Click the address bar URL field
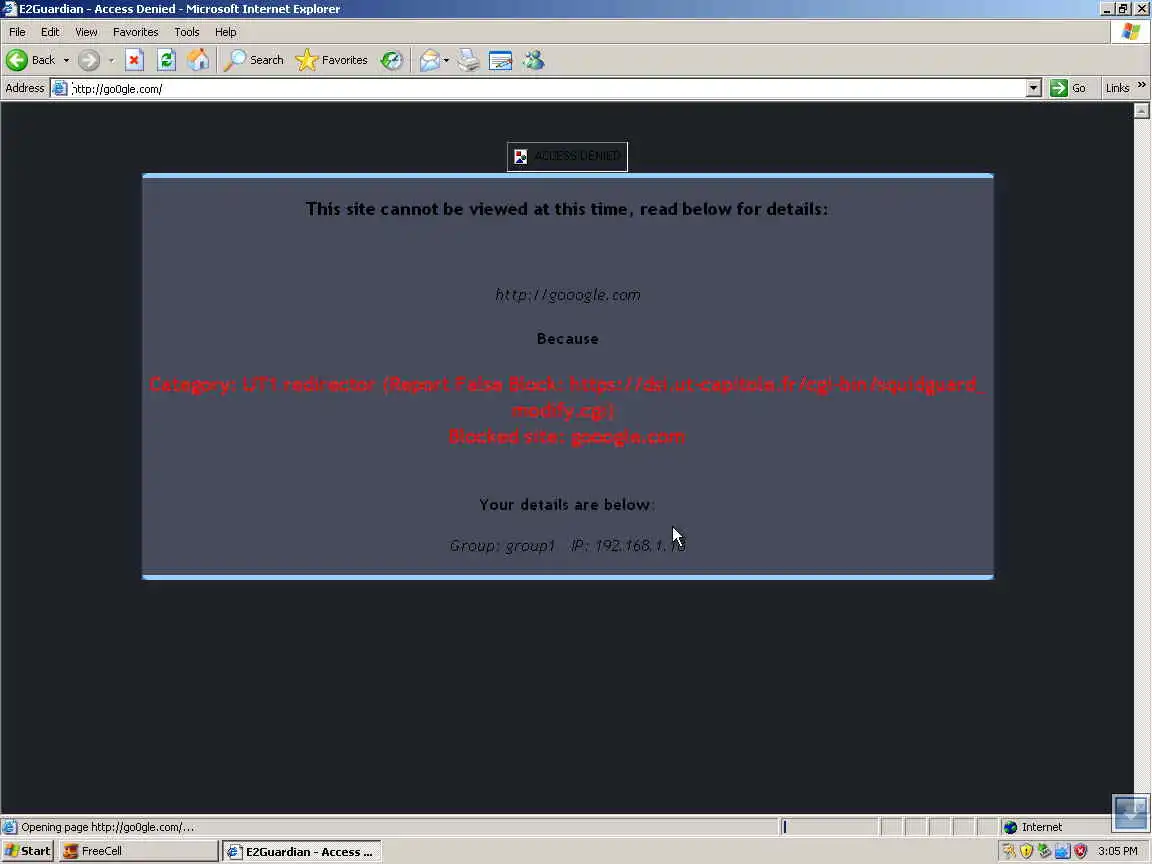 (547, 89)
